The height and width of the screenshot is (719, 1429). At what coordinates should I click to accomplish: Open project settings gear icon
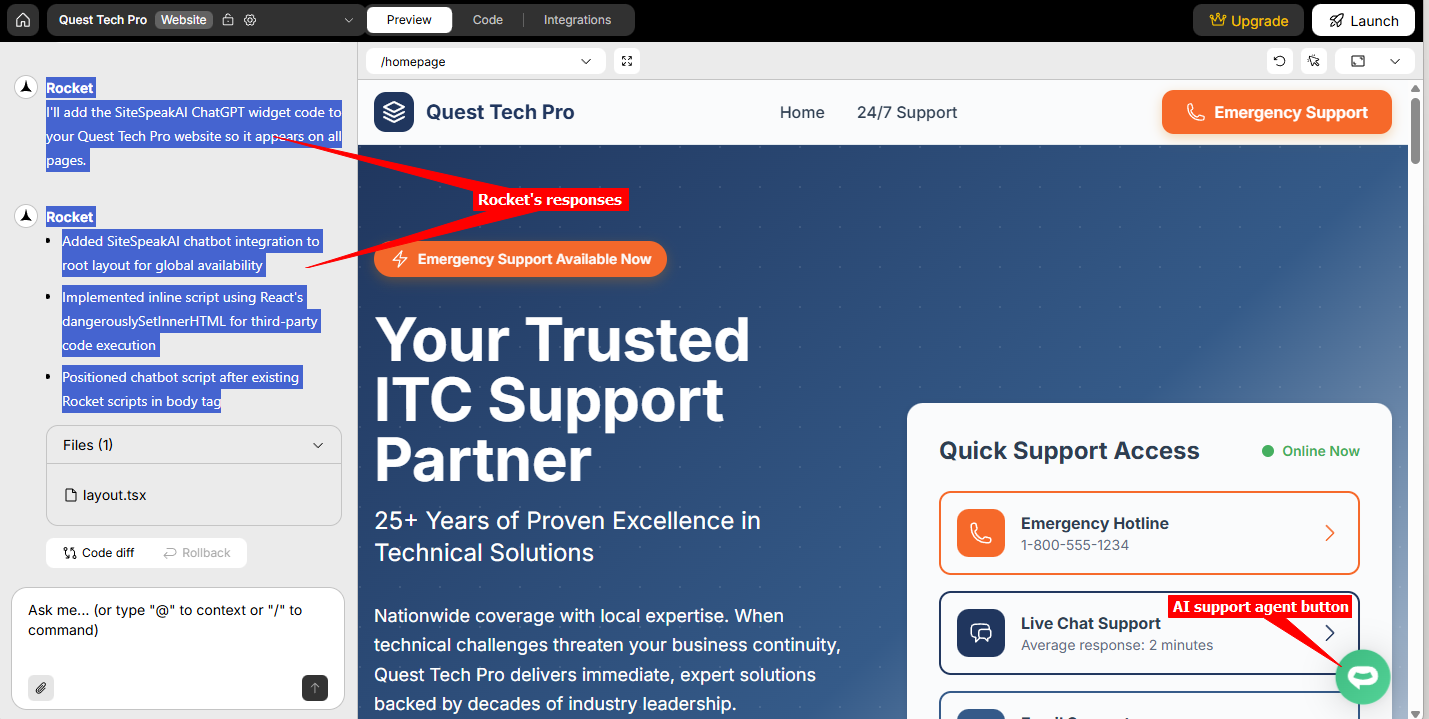(250, 20)
